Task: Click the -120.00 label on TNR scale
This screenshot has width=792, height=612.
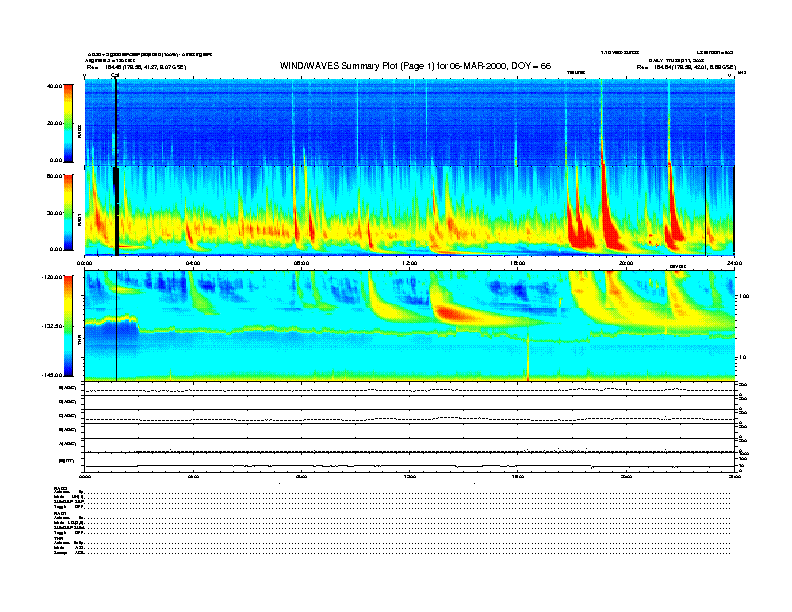Action: click(x=52, y=277)
